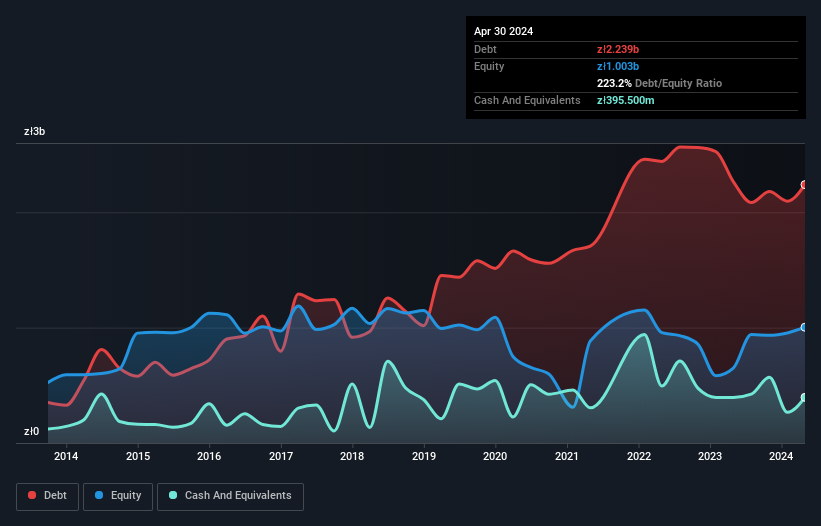Click the zł3b y-axis label

pyautogui.click(x=35, y=131)
